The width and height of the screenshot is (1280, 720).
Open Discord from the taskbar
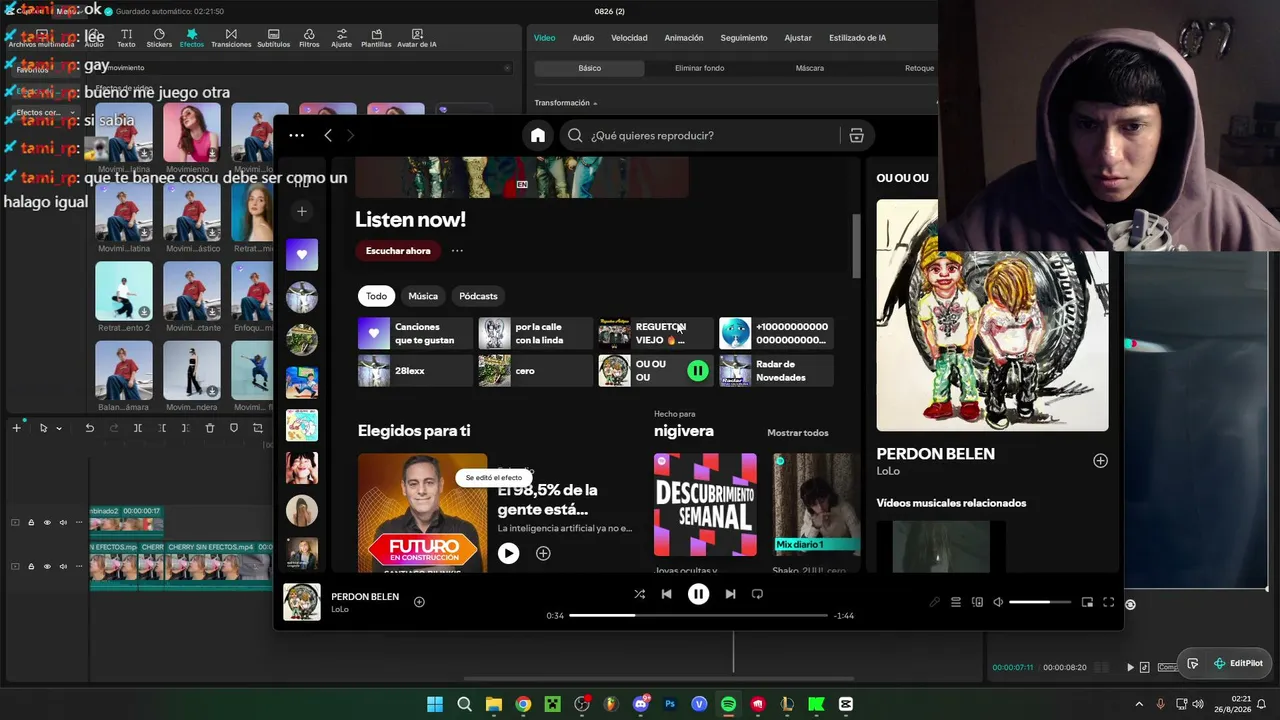(x=641, y=704)
